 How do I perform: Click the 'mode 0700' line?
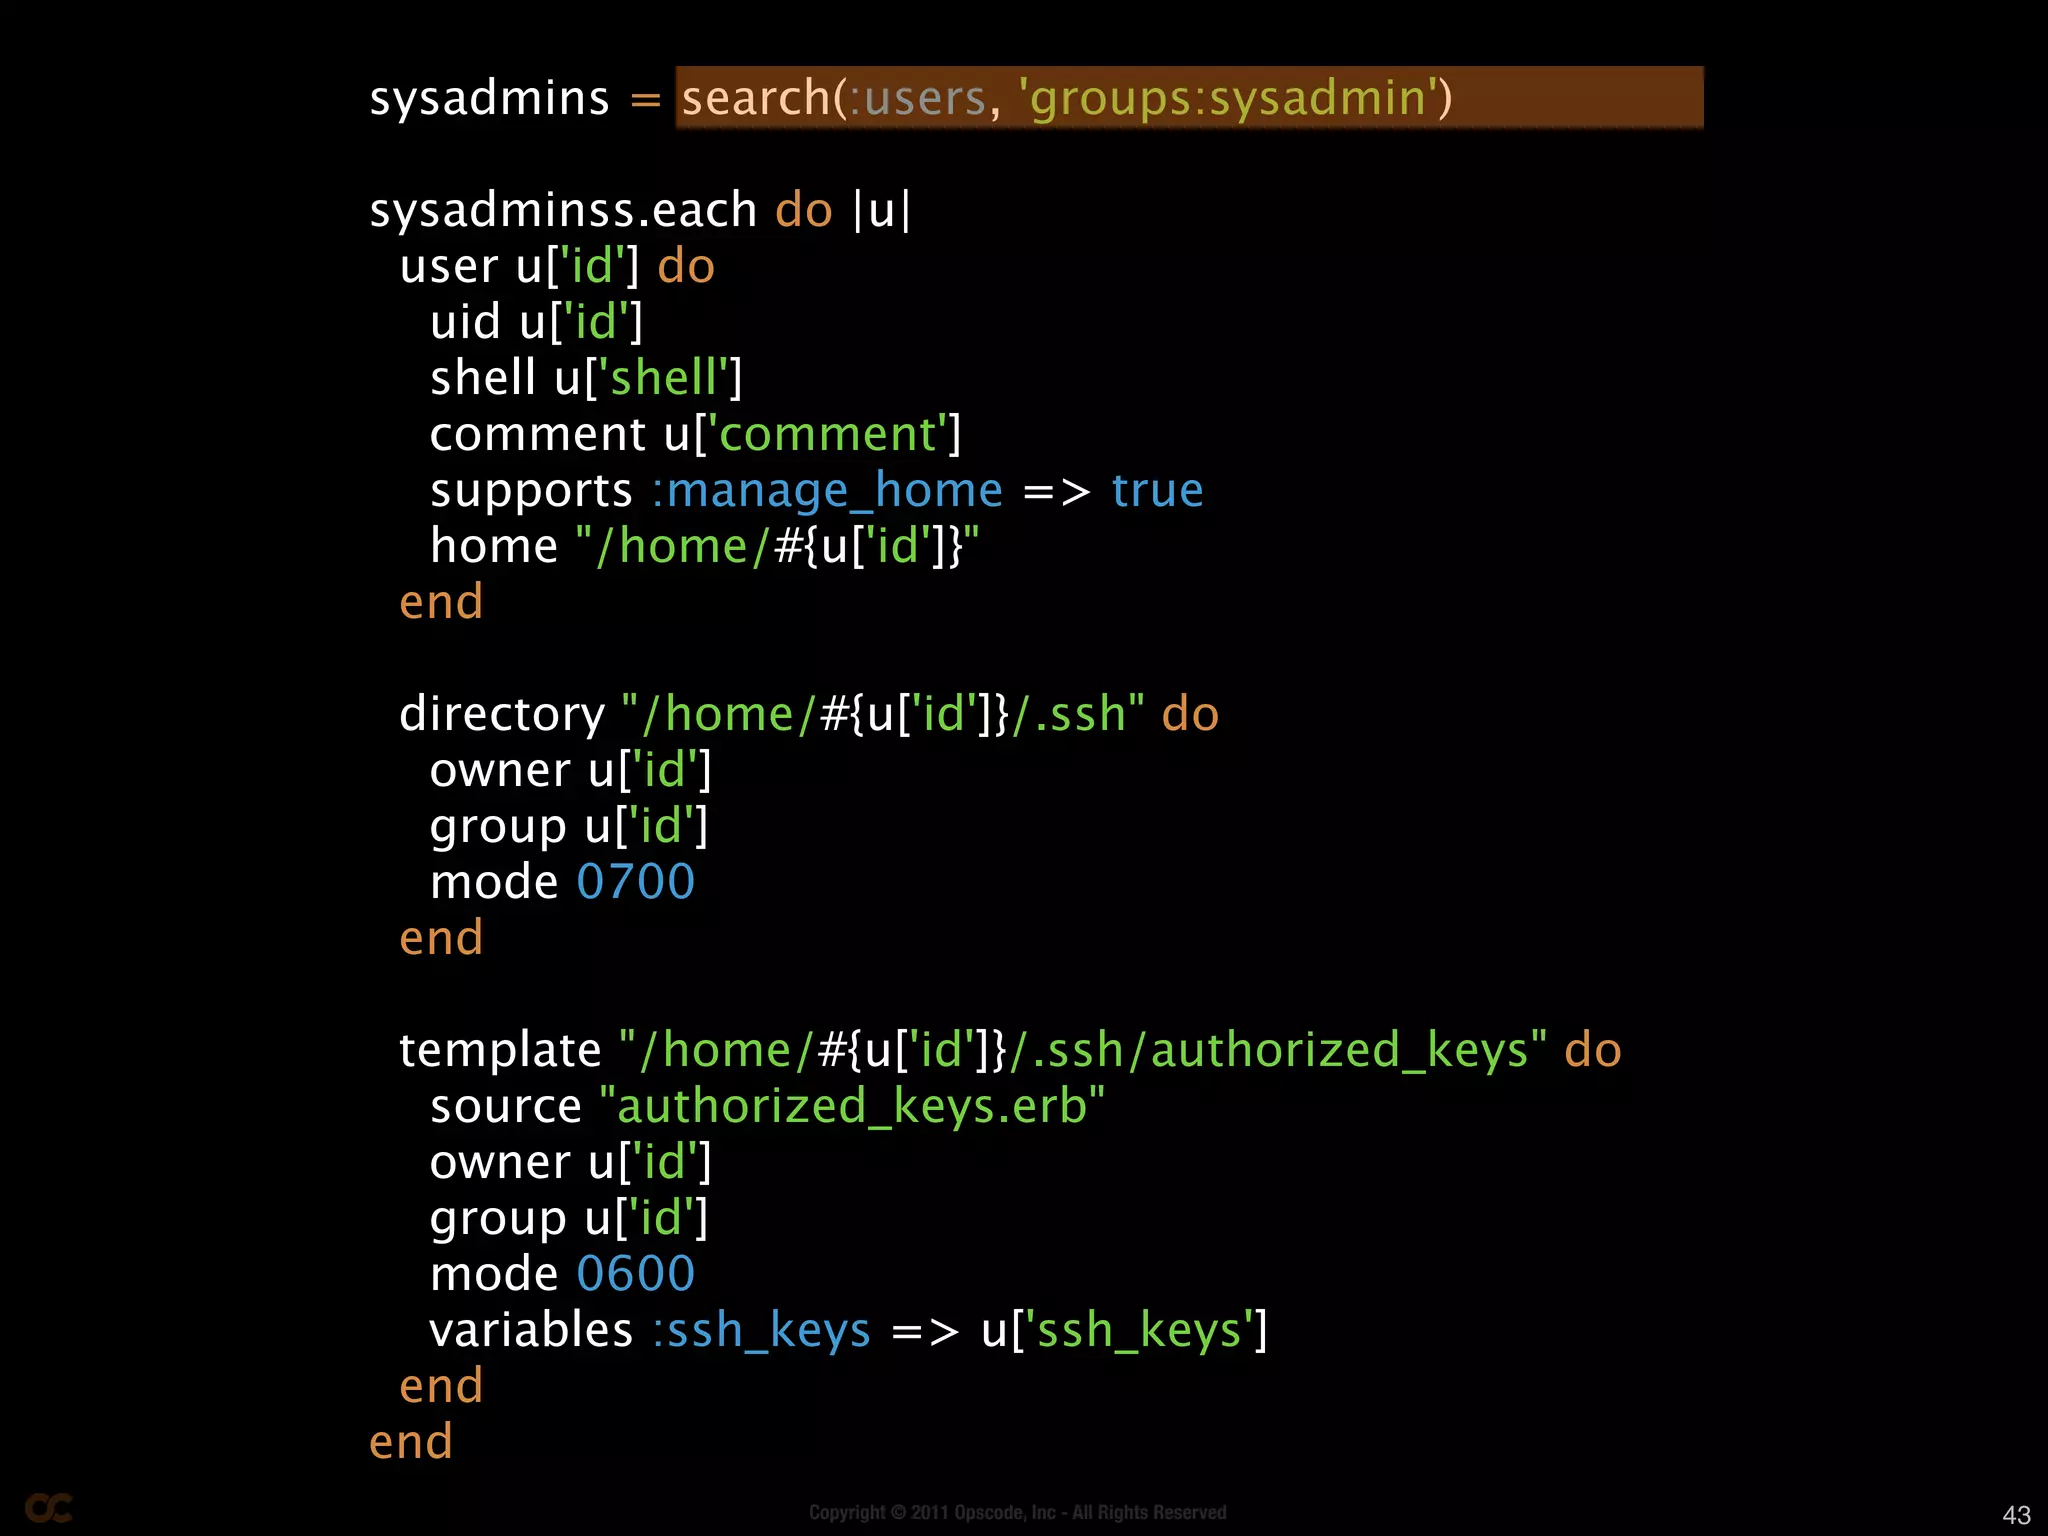point(562,882)
